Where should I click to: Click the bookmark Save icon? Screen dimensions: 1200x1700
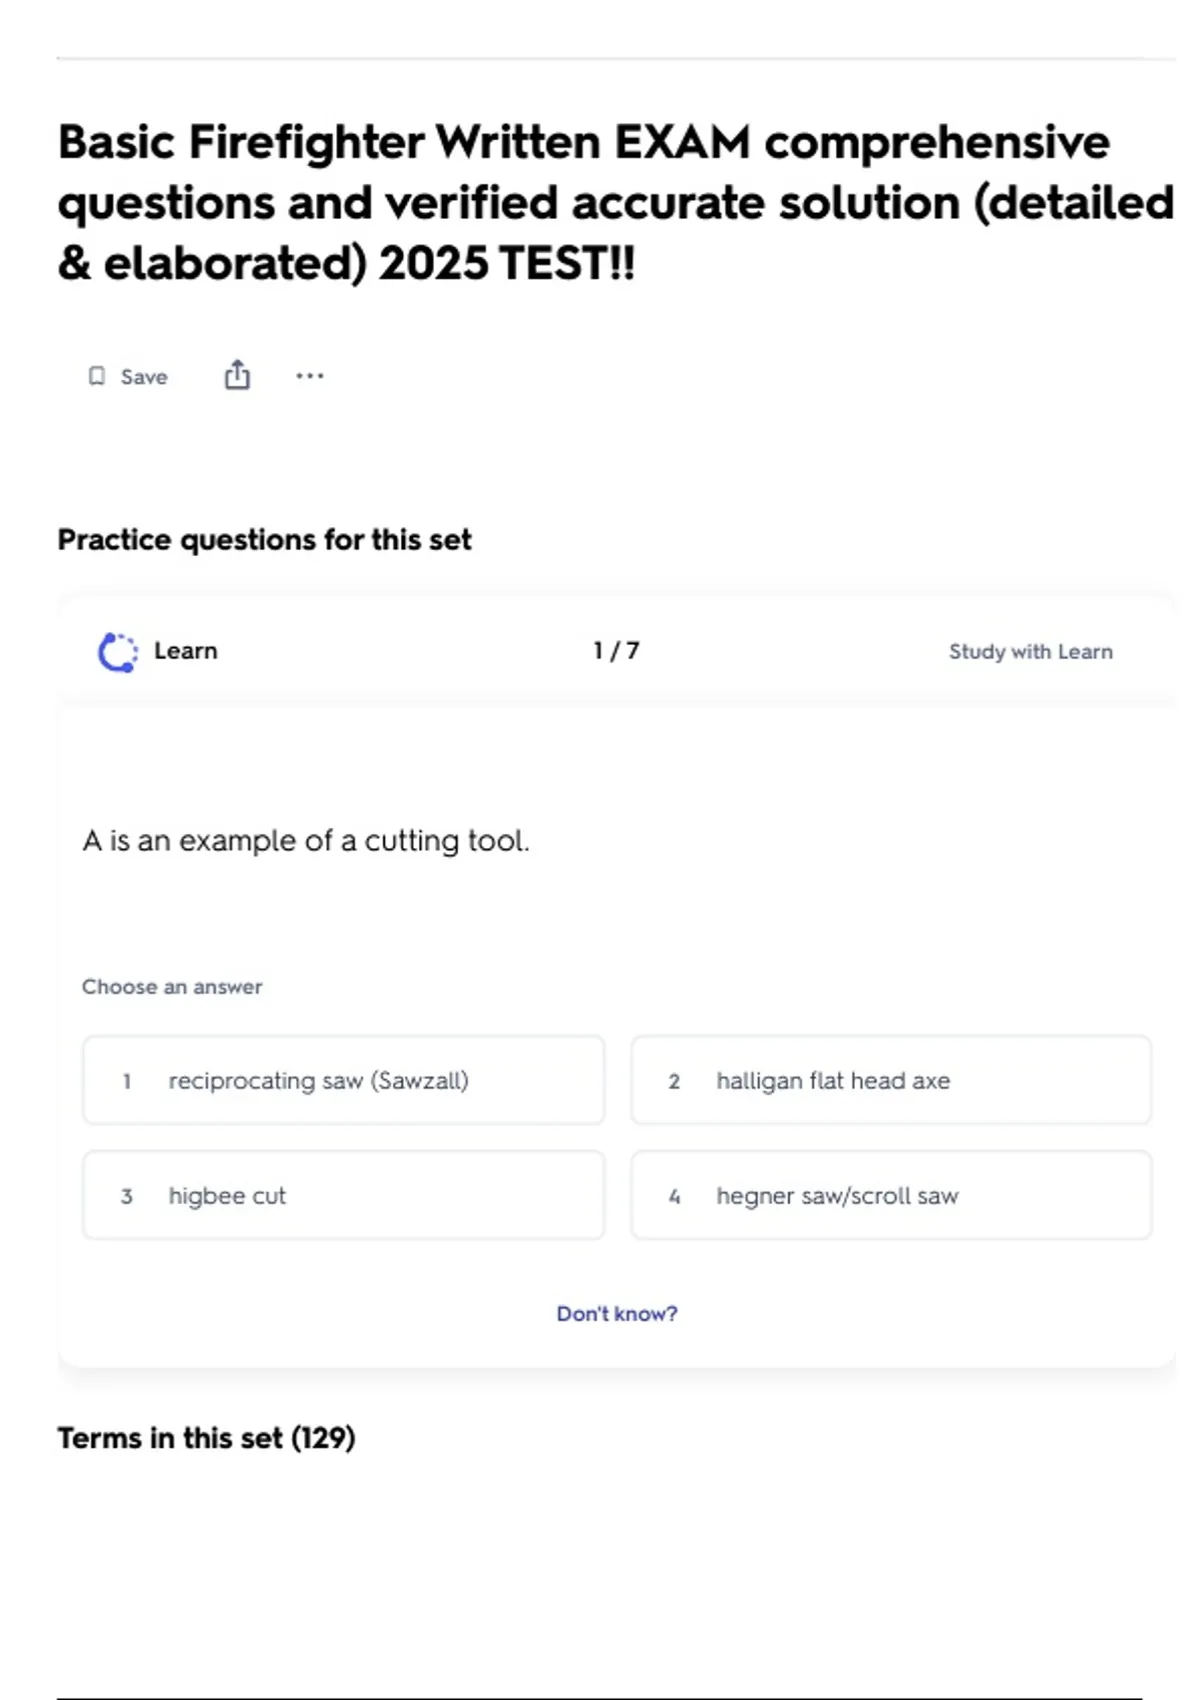click(x=97, y=376)
